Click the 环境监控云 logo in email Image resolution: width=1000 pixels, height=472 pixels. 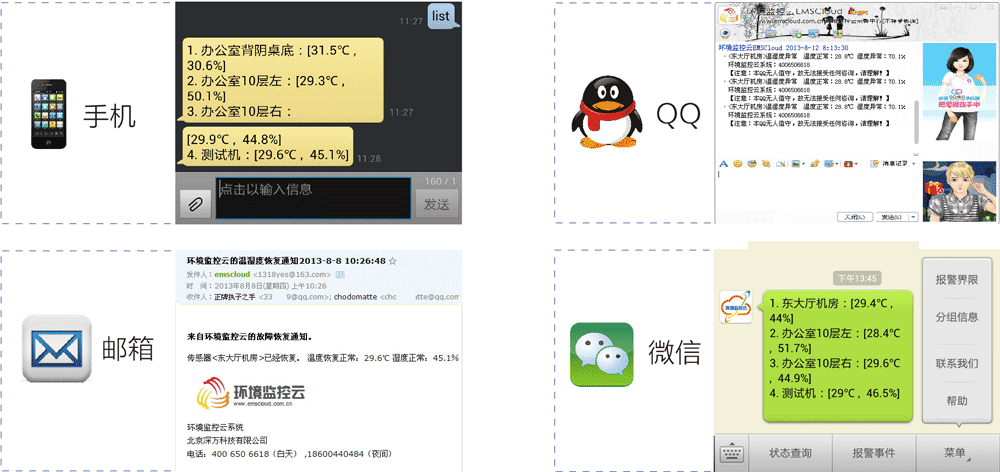(251, 393)
